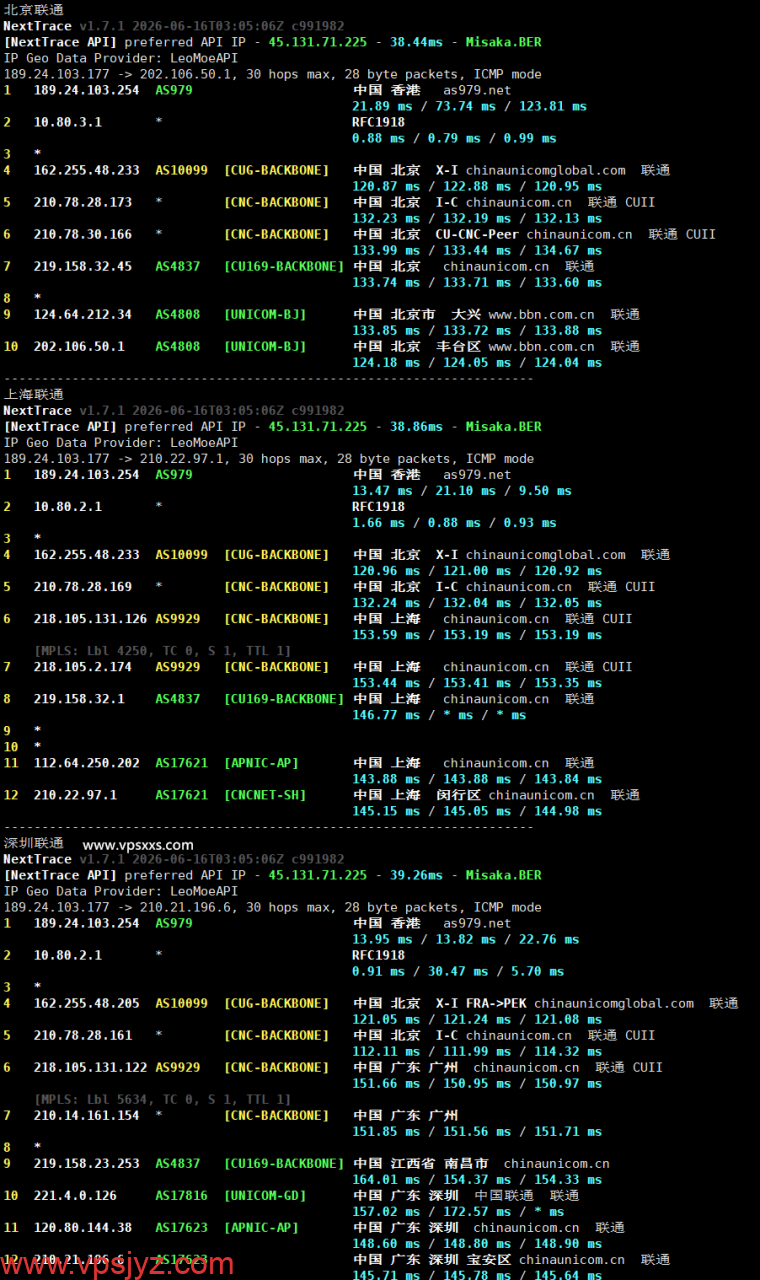Select the 深圳联通 section heading
Image resolution: width=760 pixels, height=1280 pixels.
pyautogui.click(x=33, y=843)
